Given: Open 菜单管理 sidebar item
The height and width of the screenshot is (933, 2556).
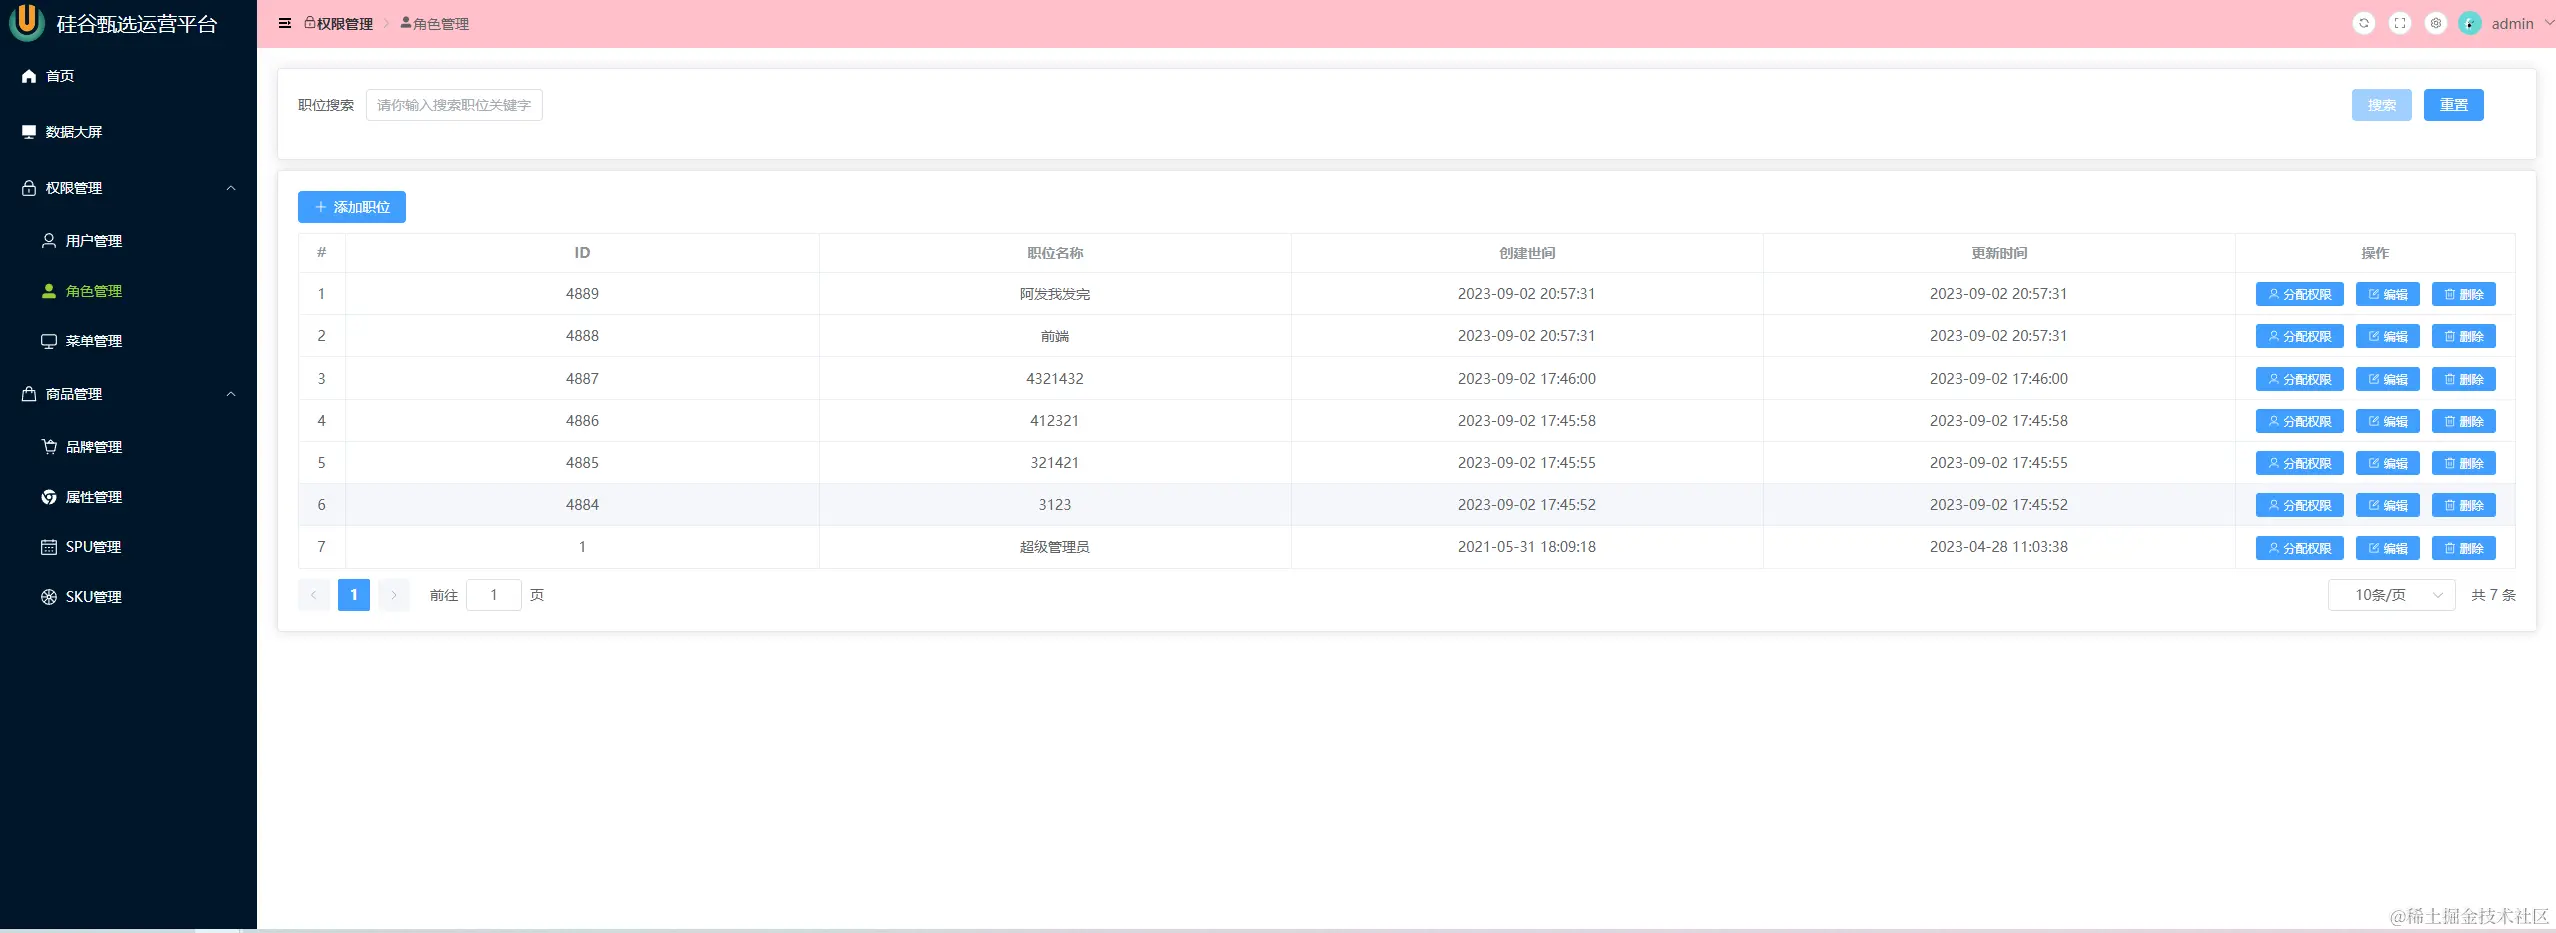Looking at the screenshot, I should click(x=128, y=341).
